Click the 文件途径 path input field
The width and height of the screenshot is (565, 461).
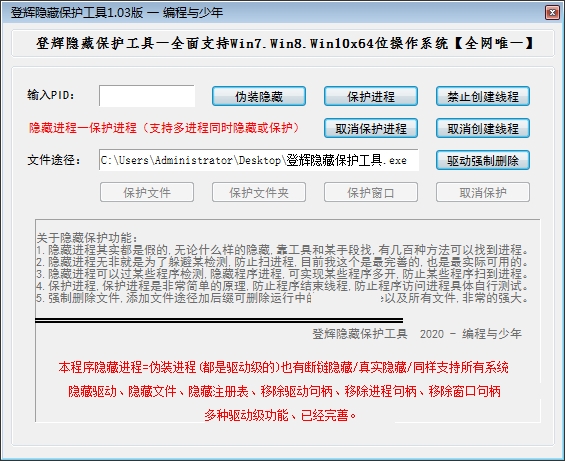(259, 160)
